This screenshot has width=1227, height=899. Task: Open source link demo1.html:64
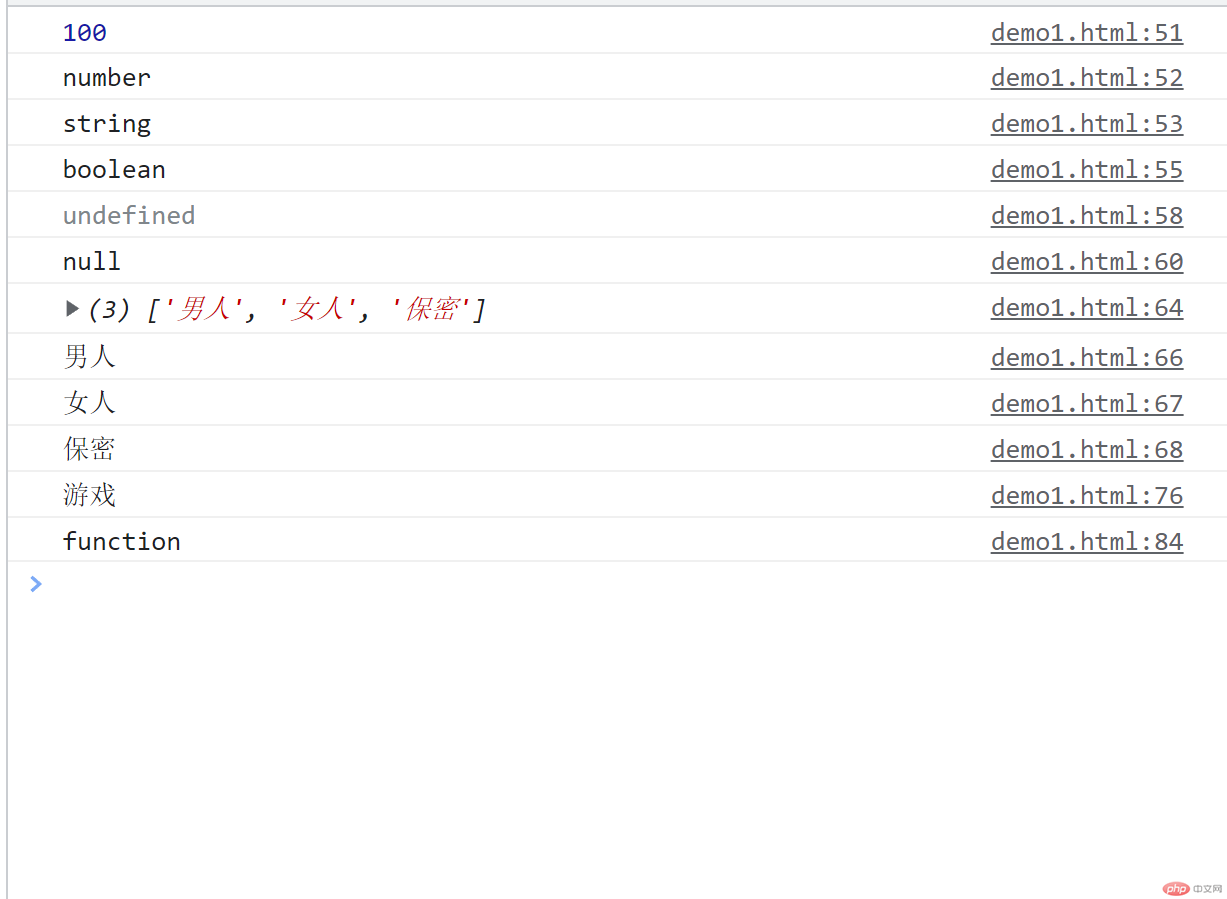tap(1087, 308)
